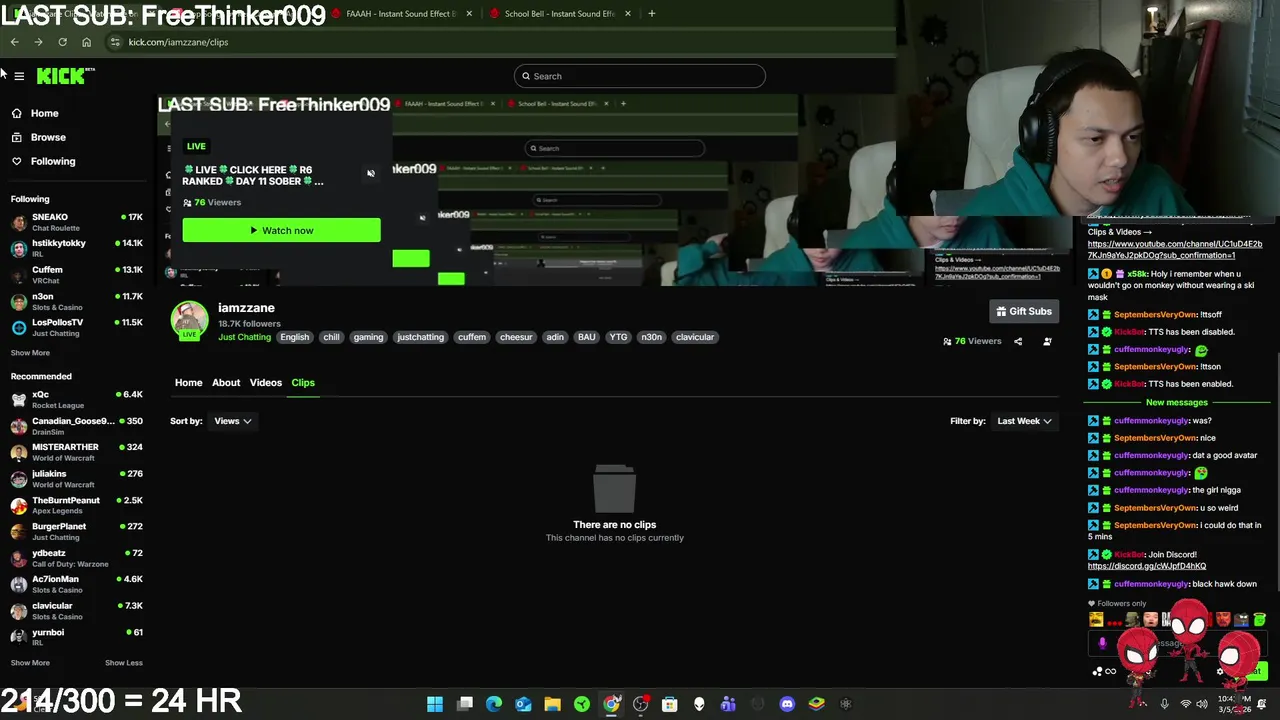Click the share icon beside viewer count
The width and height of the screenshot is (1280, 720).
pyautogui.click(x=1018, y=341)
